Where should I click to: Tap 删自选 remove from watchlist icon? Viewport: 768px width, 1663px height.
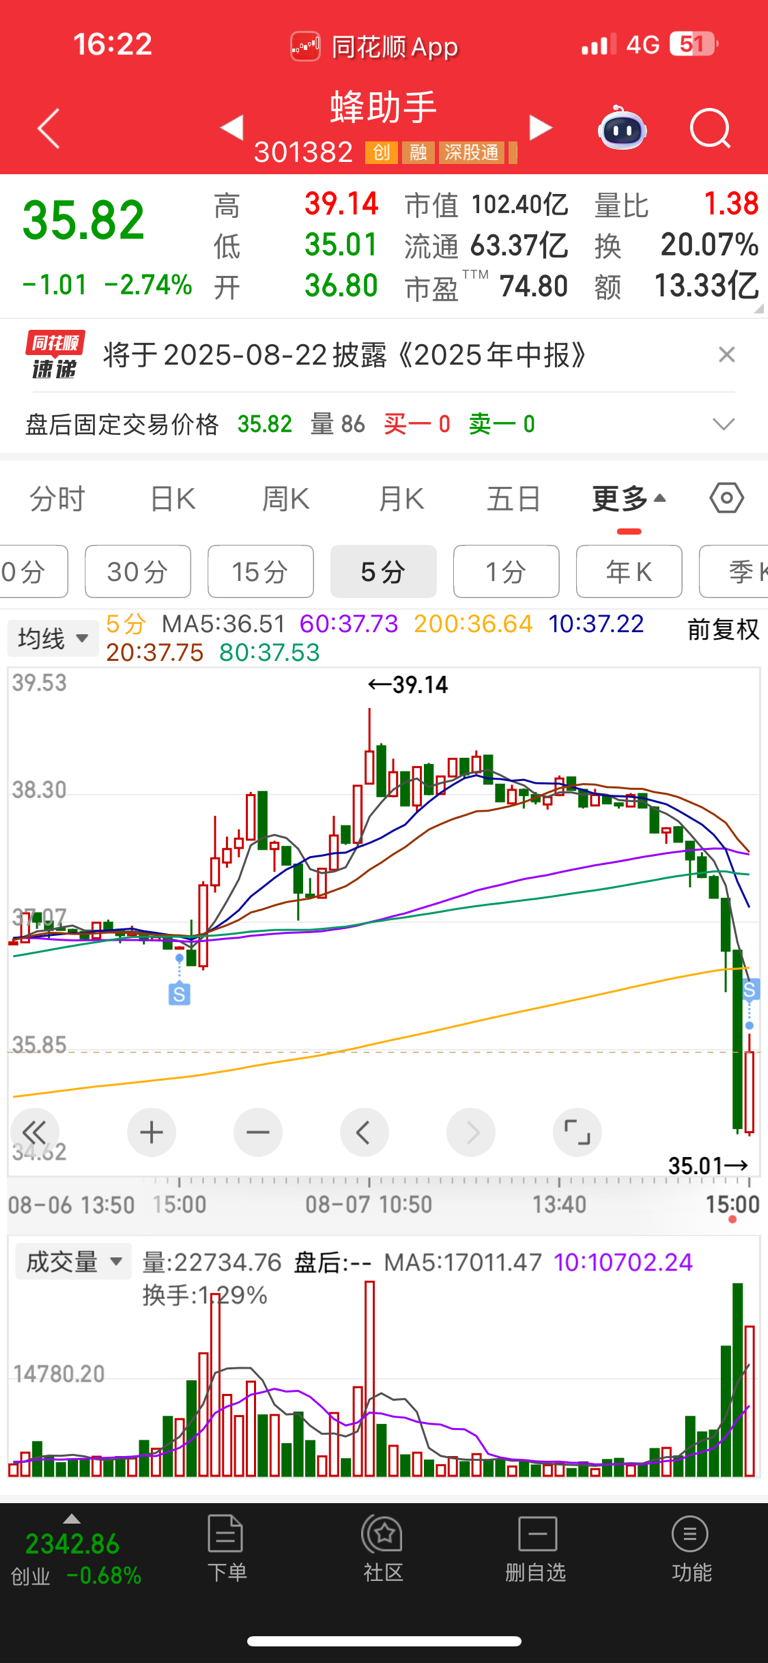point(537,1548)
